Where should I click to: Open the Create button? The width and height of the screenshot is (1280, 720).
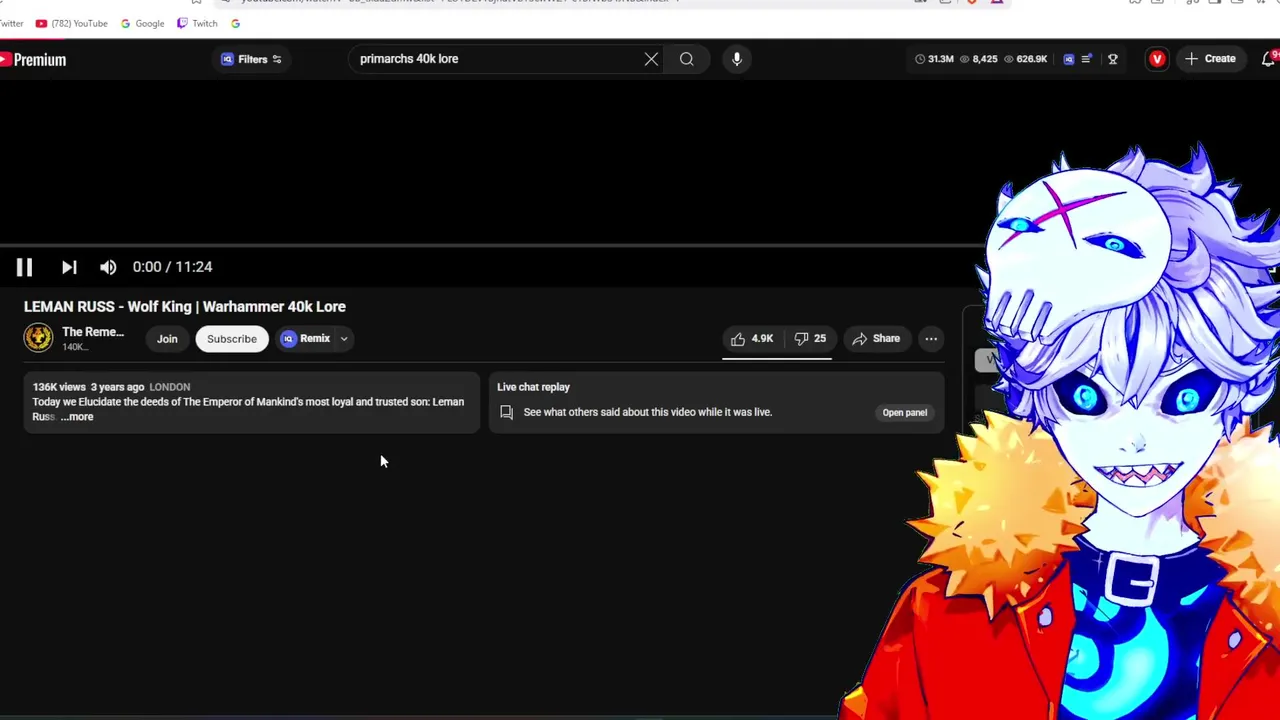(x=1210, y=59)
